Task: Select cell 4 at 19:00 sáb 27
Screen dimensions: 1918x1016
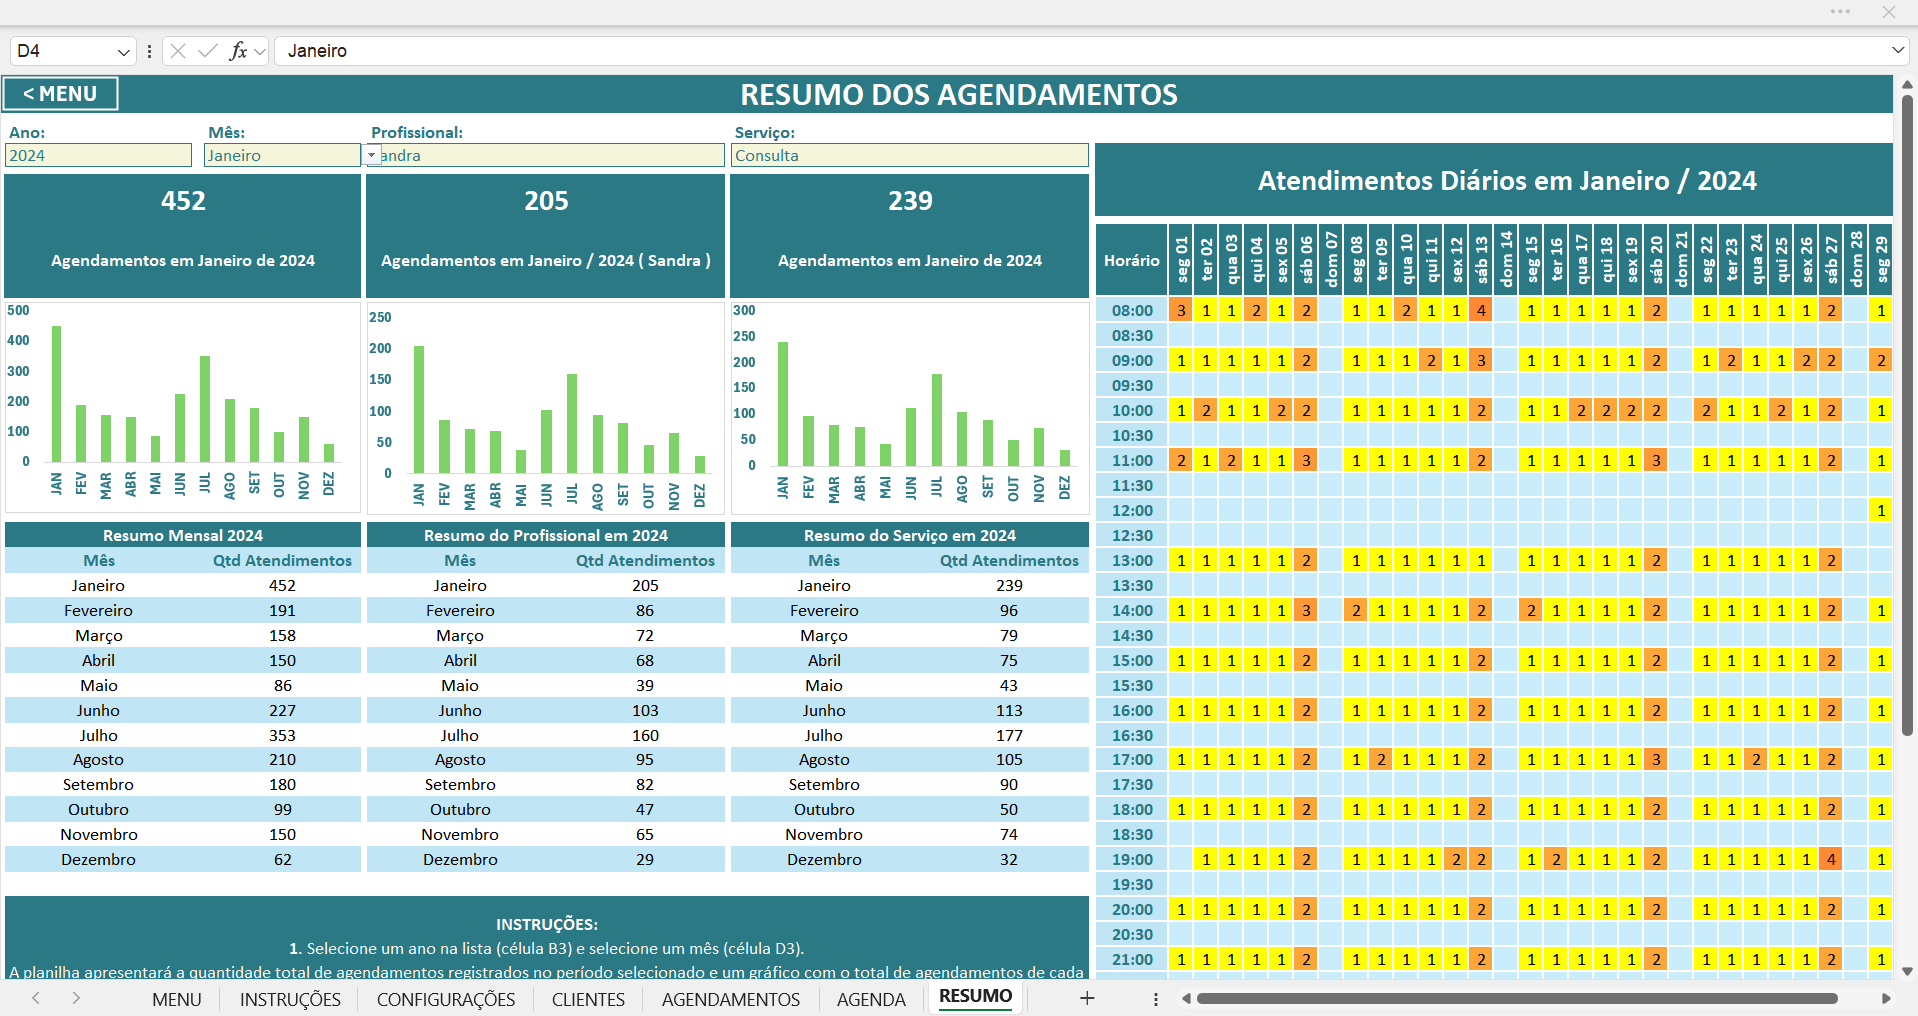Action: click(x=1832, y=859)
